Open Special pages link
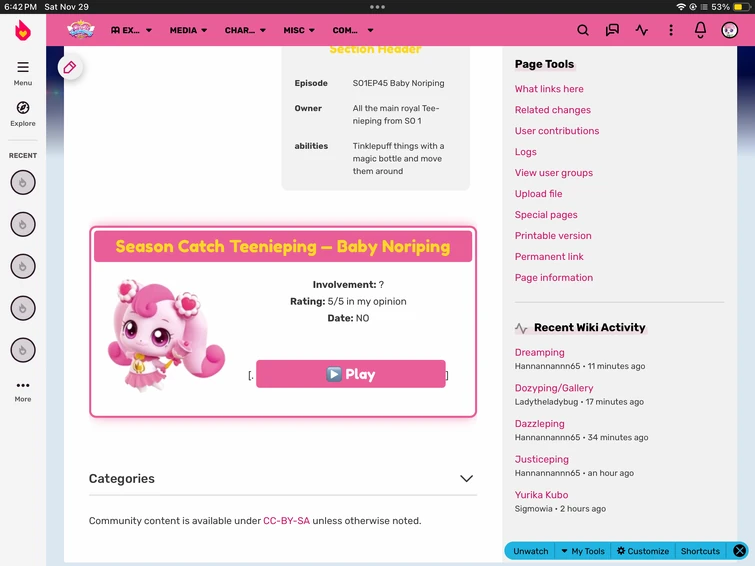Viewport: 755px width, 566px height. 546,215
